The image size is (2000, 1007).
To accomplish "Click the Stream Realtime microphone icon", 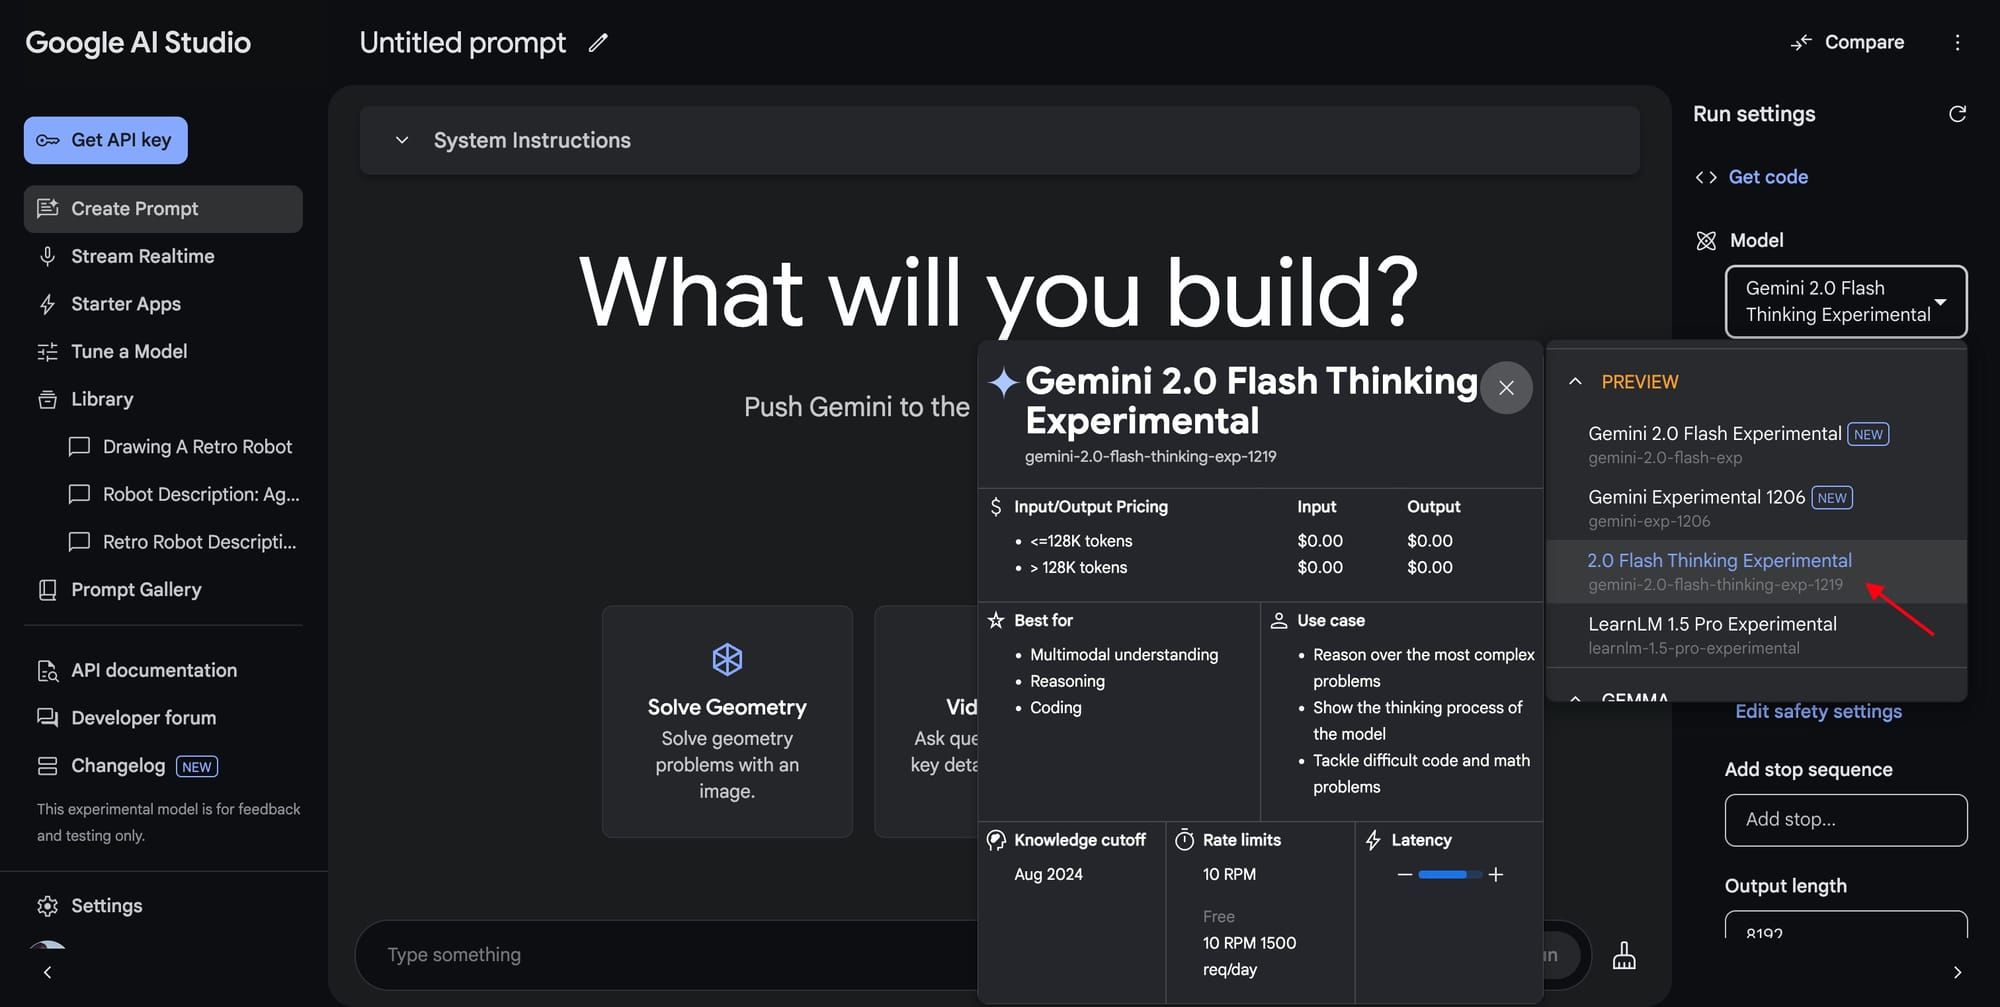I will [x=48, y=256].
